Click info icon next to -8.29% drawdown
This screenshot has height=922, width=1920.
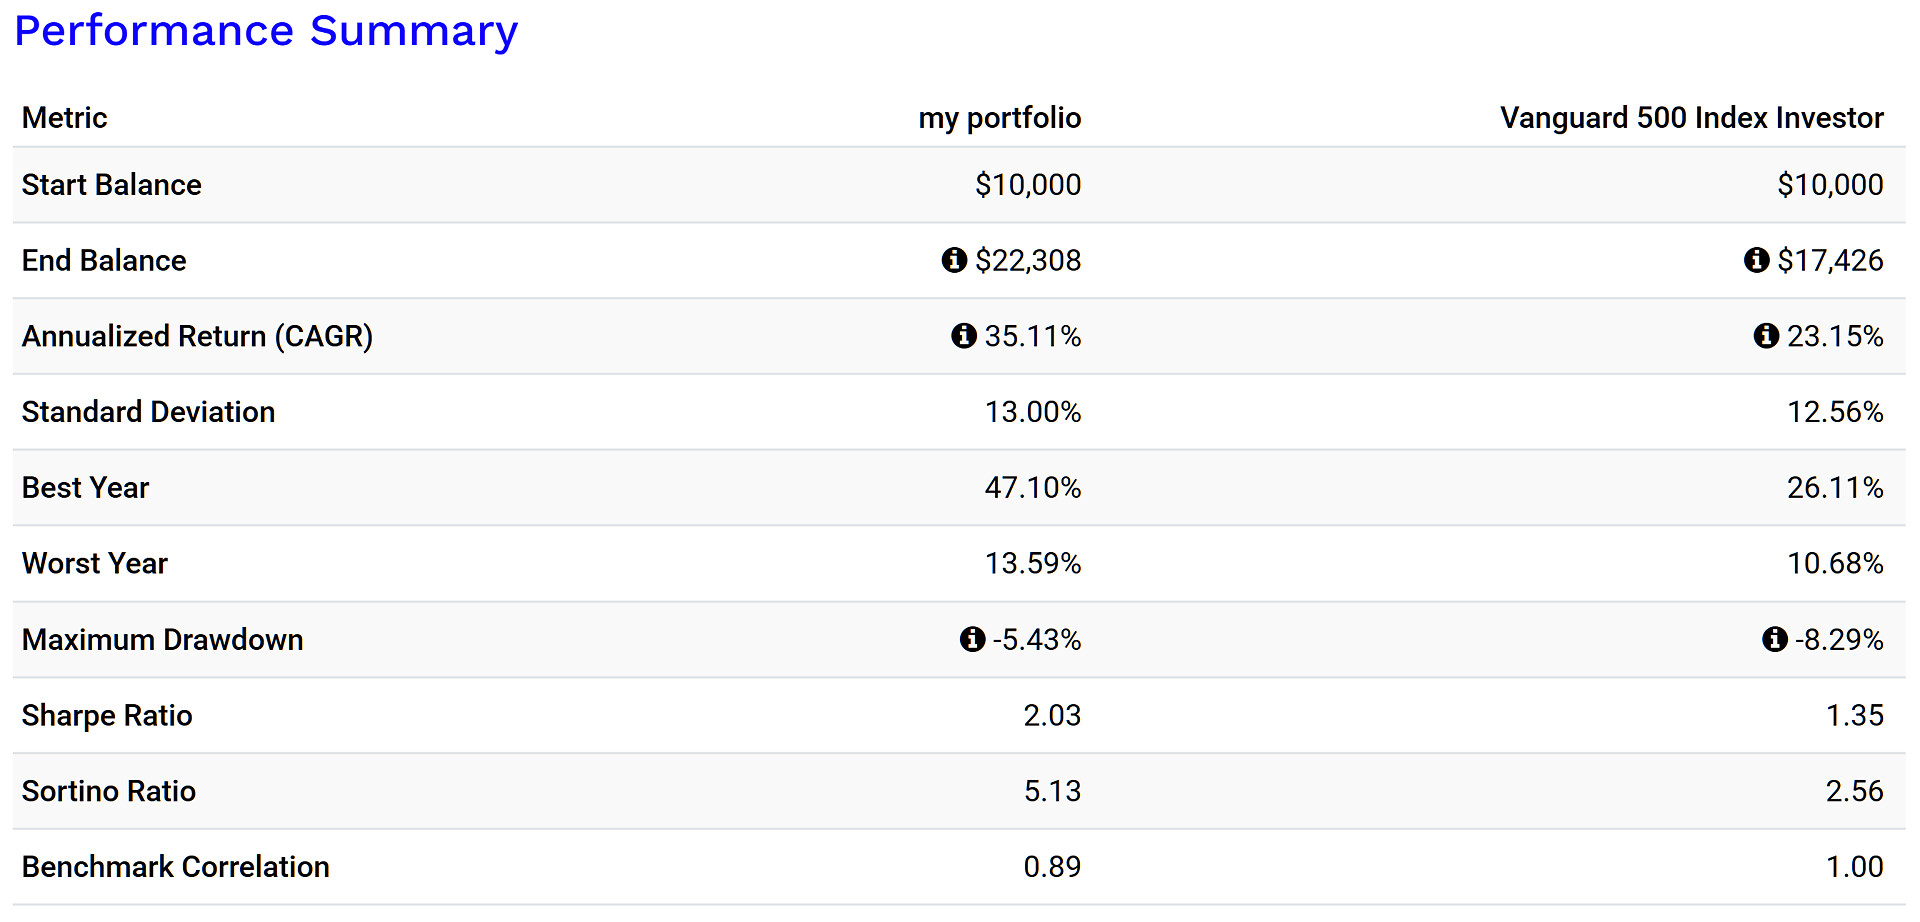[1774, 639]
